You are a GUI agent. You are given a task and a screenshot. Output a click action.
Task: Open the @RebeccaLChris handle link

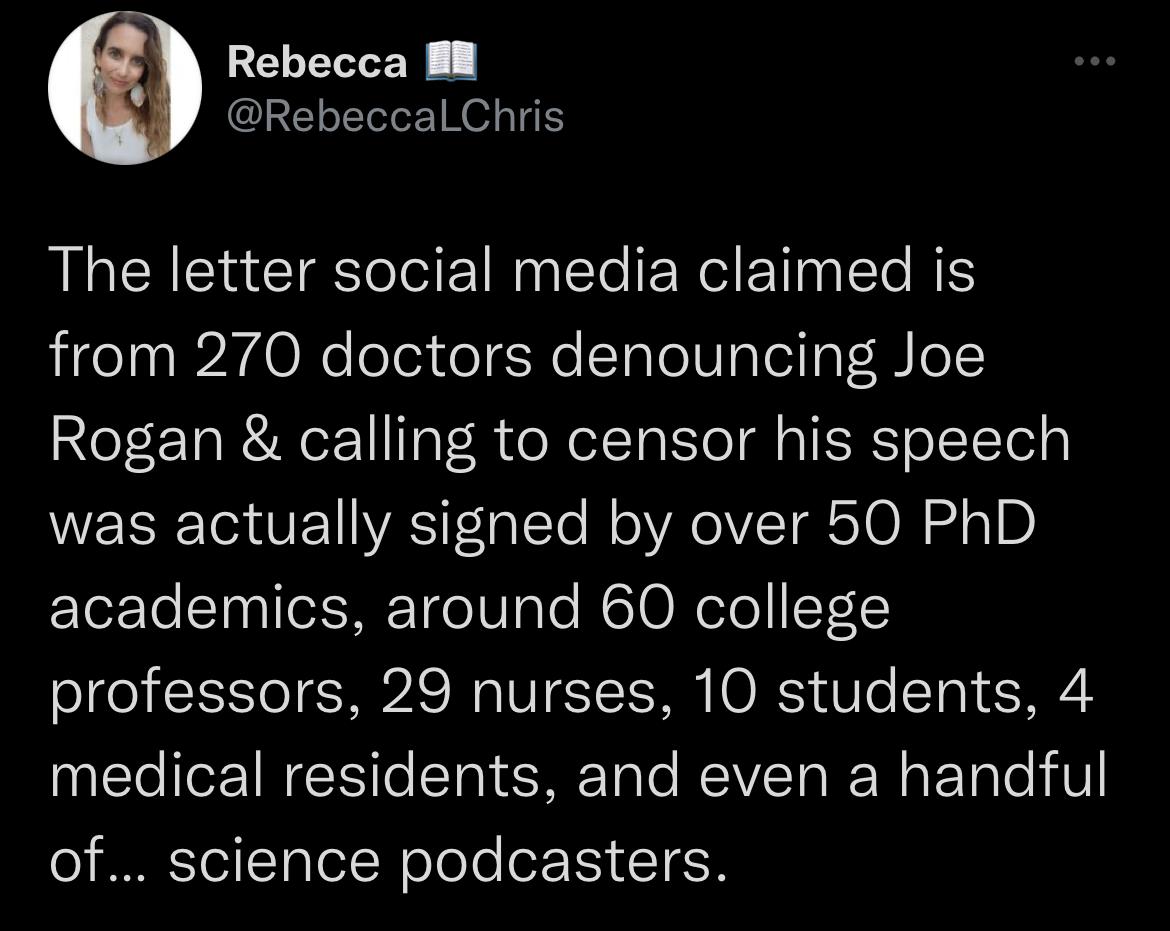[395, 116]
